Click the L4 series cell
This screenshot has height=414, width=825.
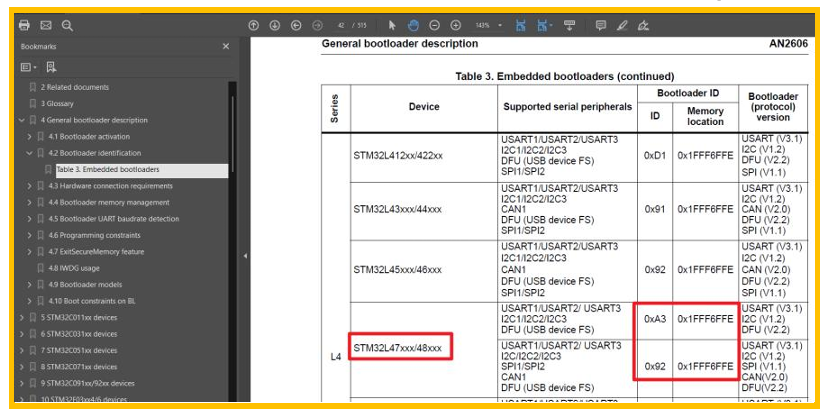[336, 357]
